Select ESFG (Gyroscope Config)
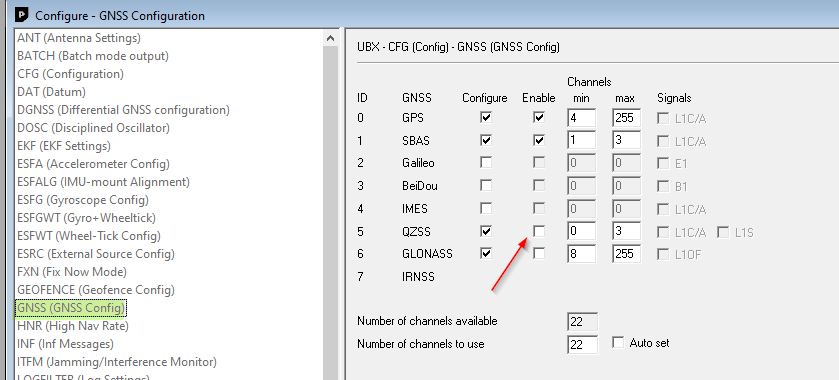 coord(83,200)
